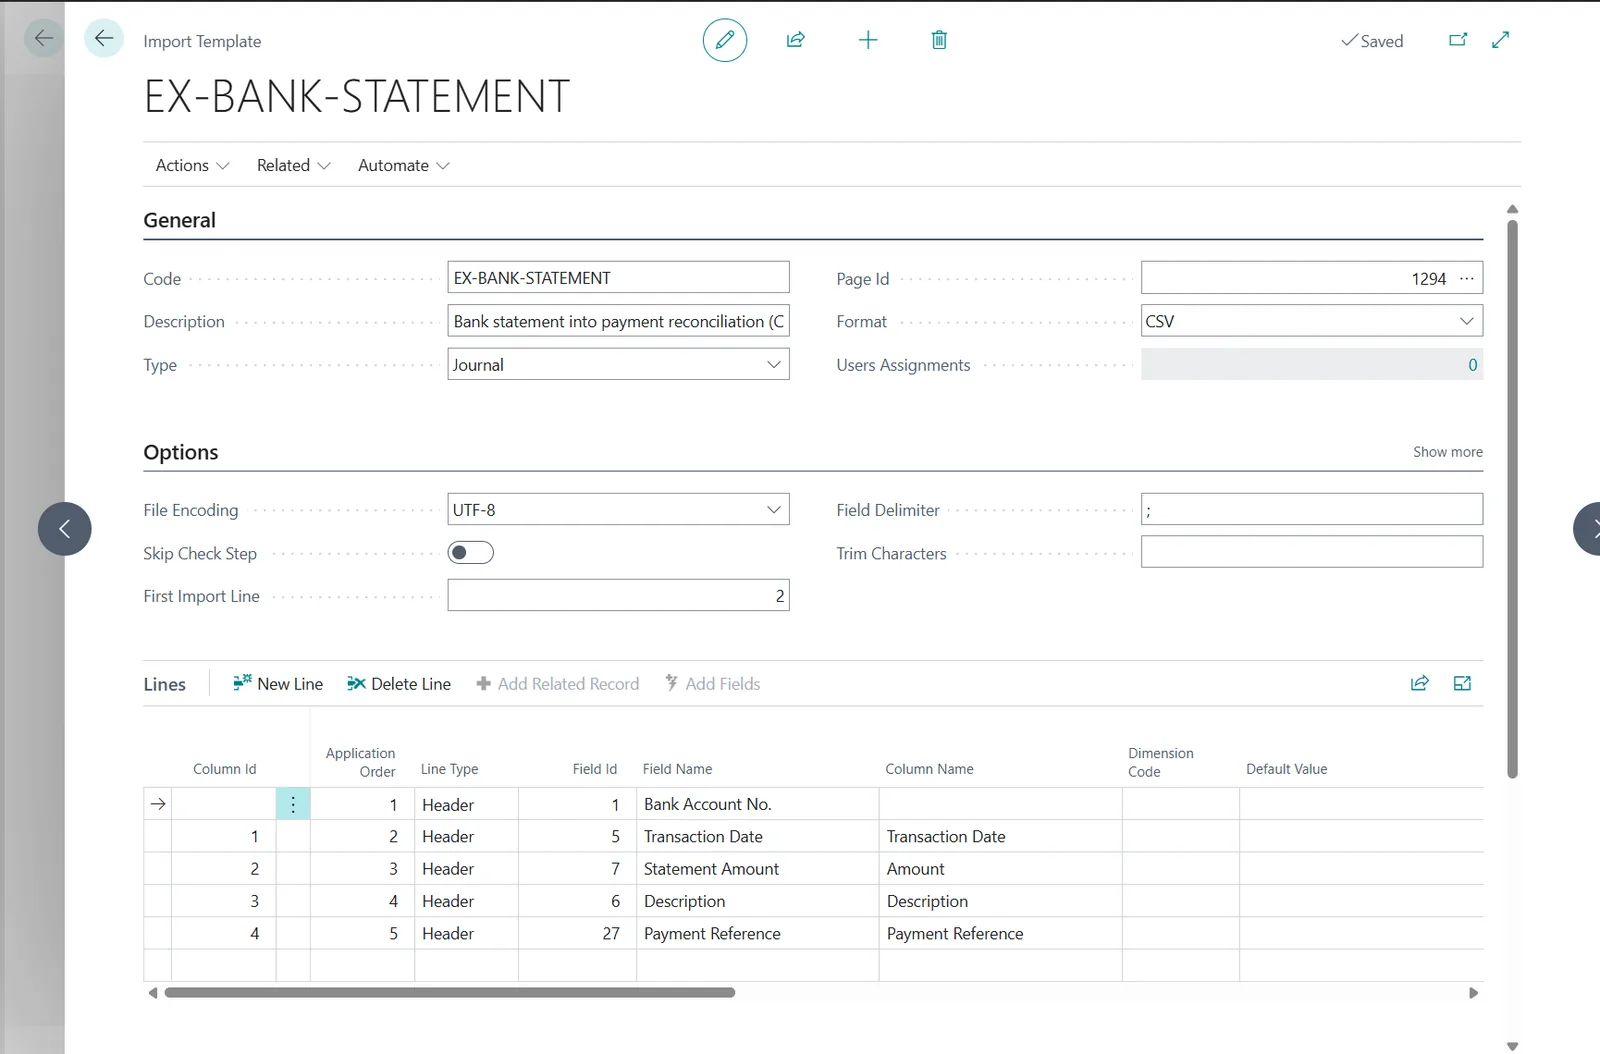Viewport: 1600px width, 1054px height.
Task: Share the Lines part via share icon
Action: click(1420, 683)
